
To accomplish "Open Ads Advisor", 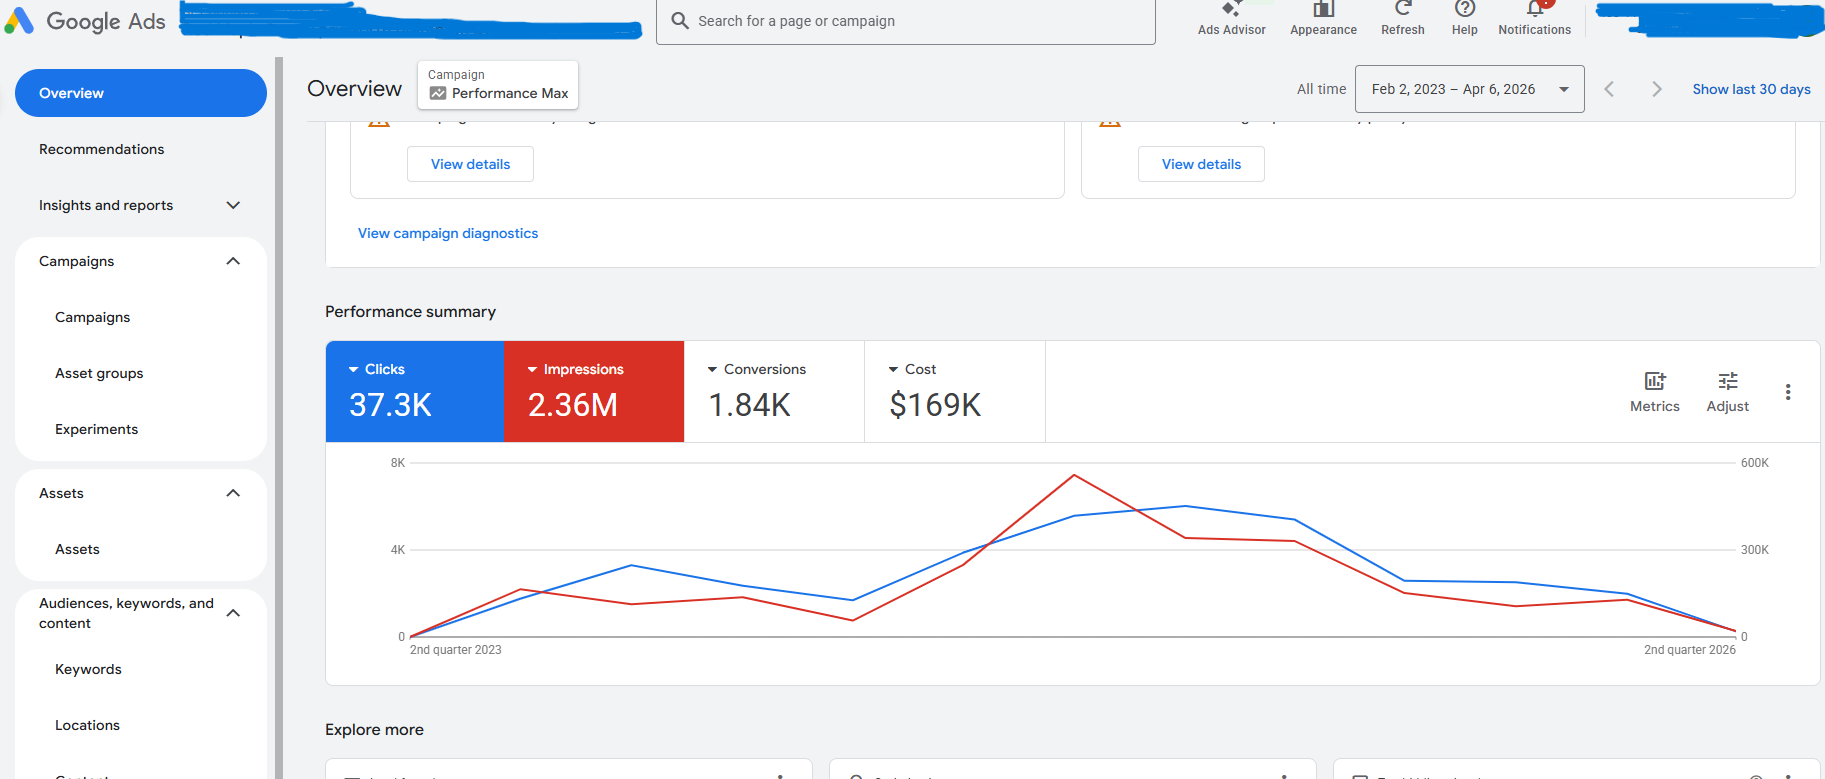I will tap(1231, 19).
